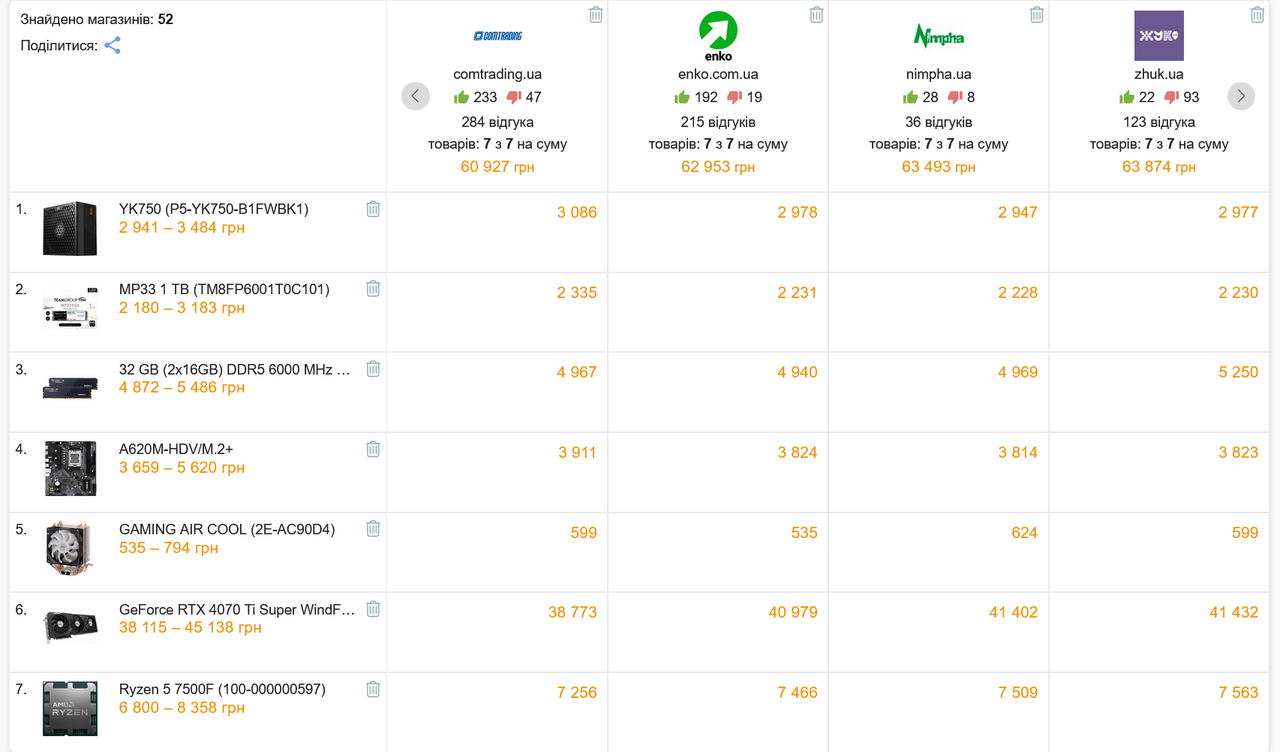The width and height of the screenshot is (1280, 752).
Task: Click price range 38 115 – 45 138 грн
Action: coord(190,628)
